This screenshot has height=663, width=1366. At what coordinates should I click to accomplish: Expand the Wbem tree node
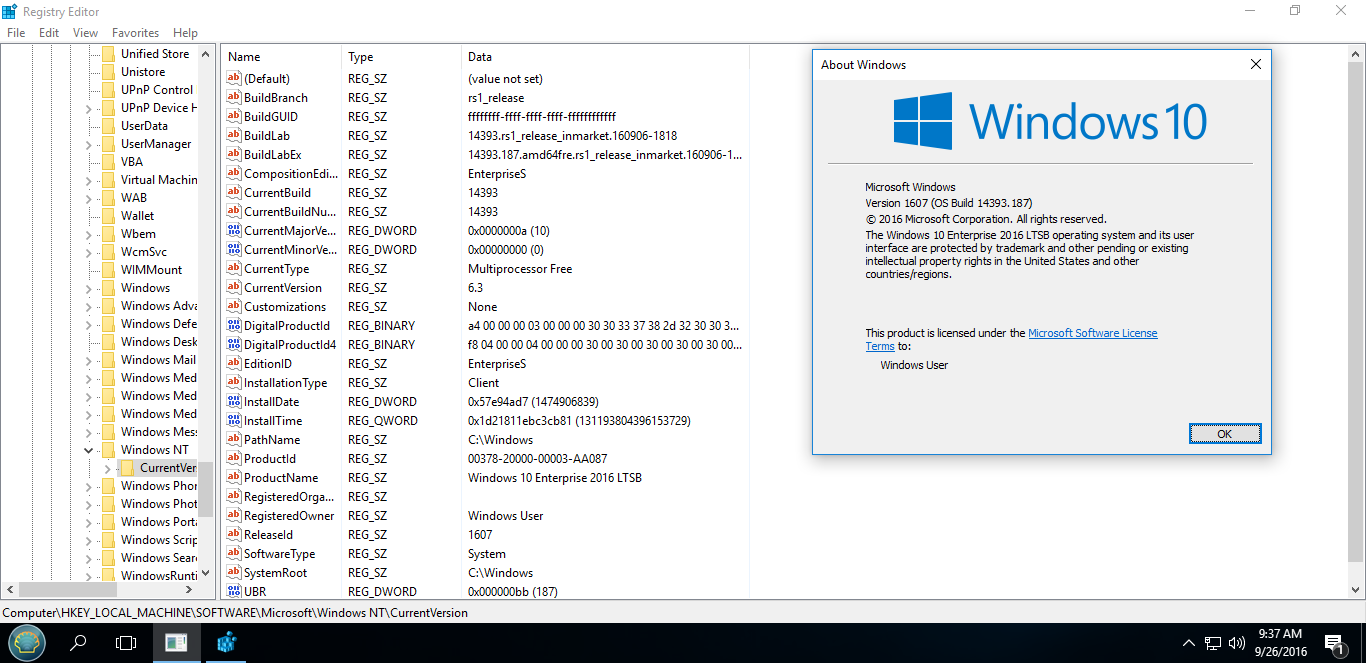point(88,234)
